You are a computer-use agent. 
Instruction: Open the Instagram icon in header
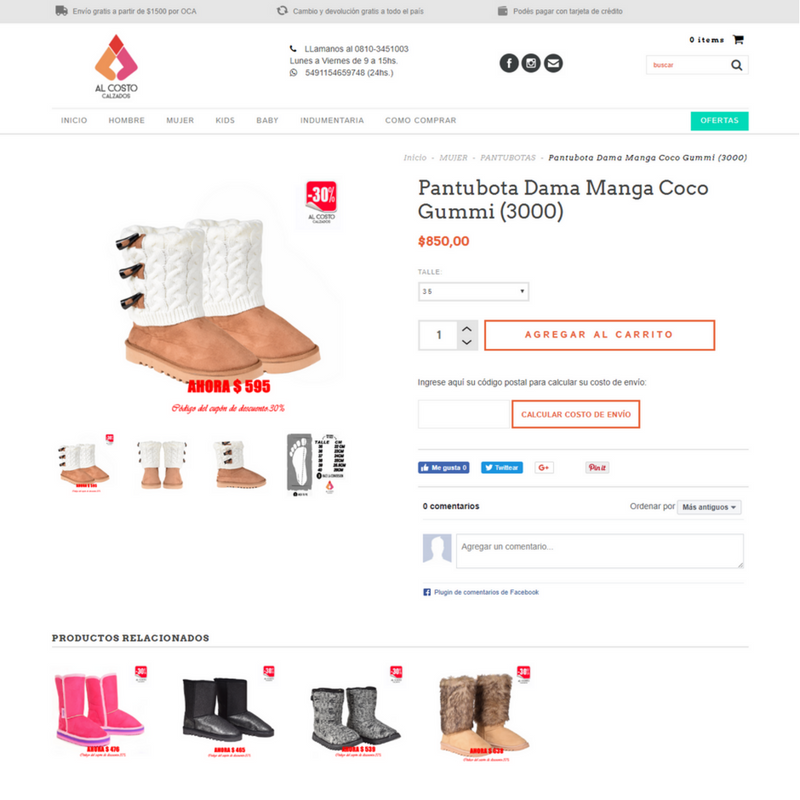(531, 63)
